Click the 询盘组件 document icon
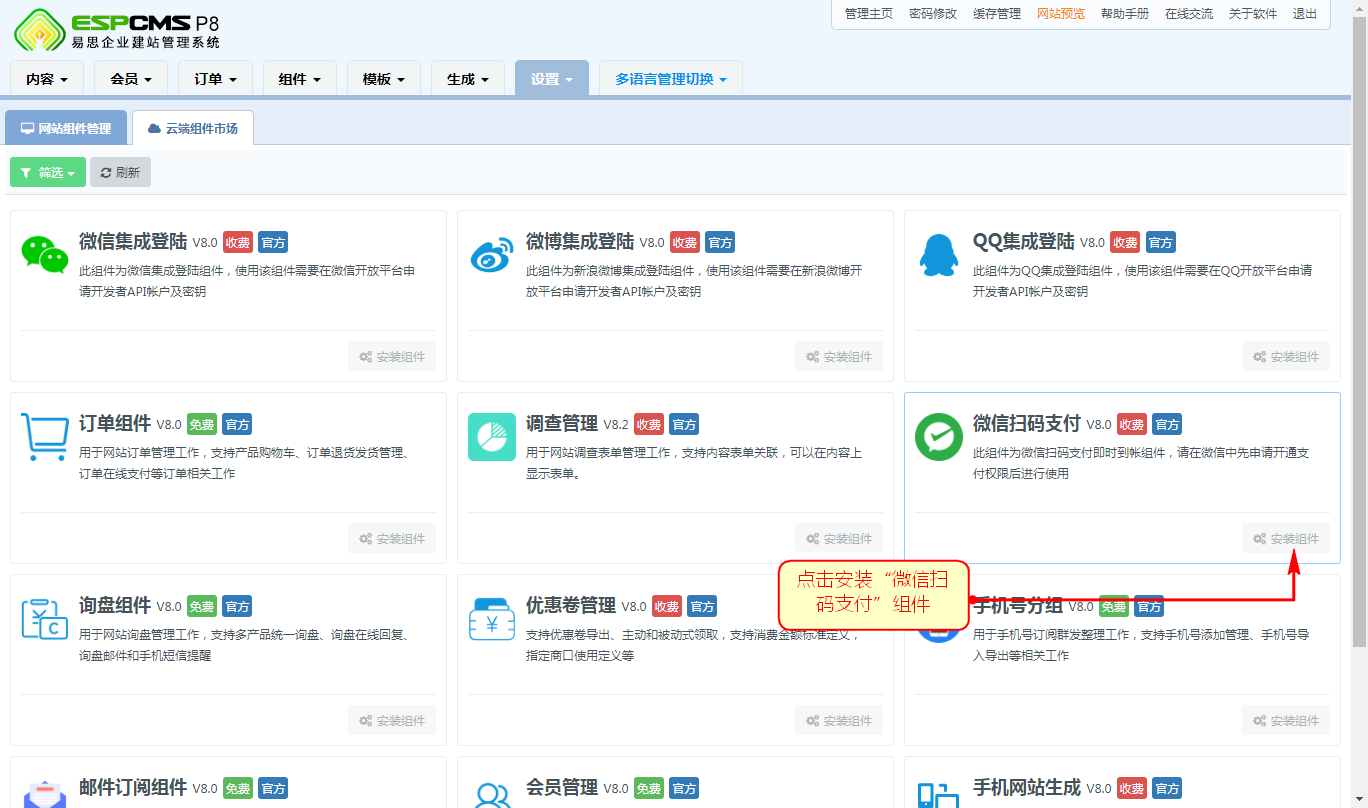The image size is (1368, 808). pos(45,619)
